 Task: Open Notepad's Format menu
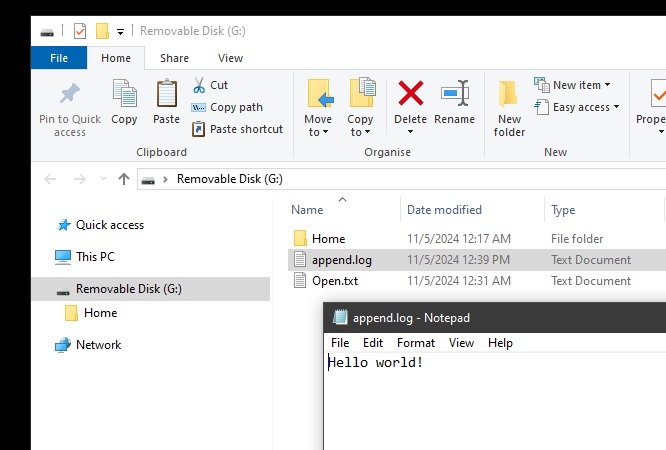pyautogui.click(x=416, y=343)
